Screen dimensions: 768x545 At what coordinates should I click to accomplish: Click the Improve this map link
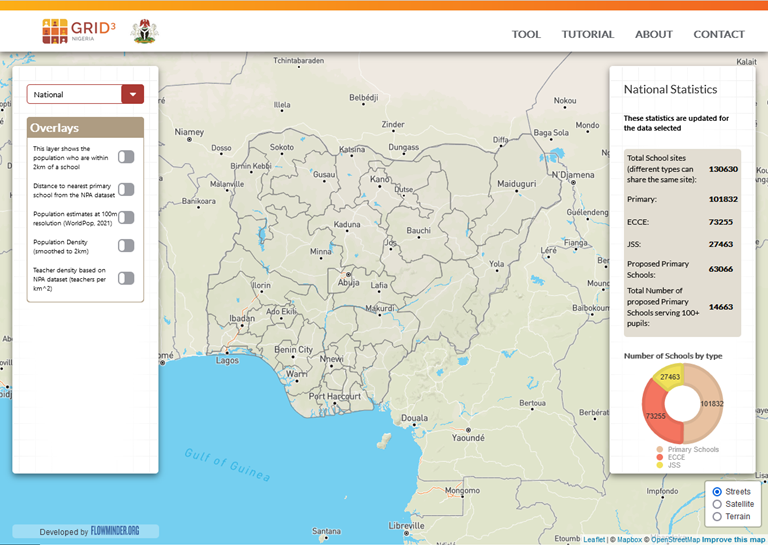734,539
